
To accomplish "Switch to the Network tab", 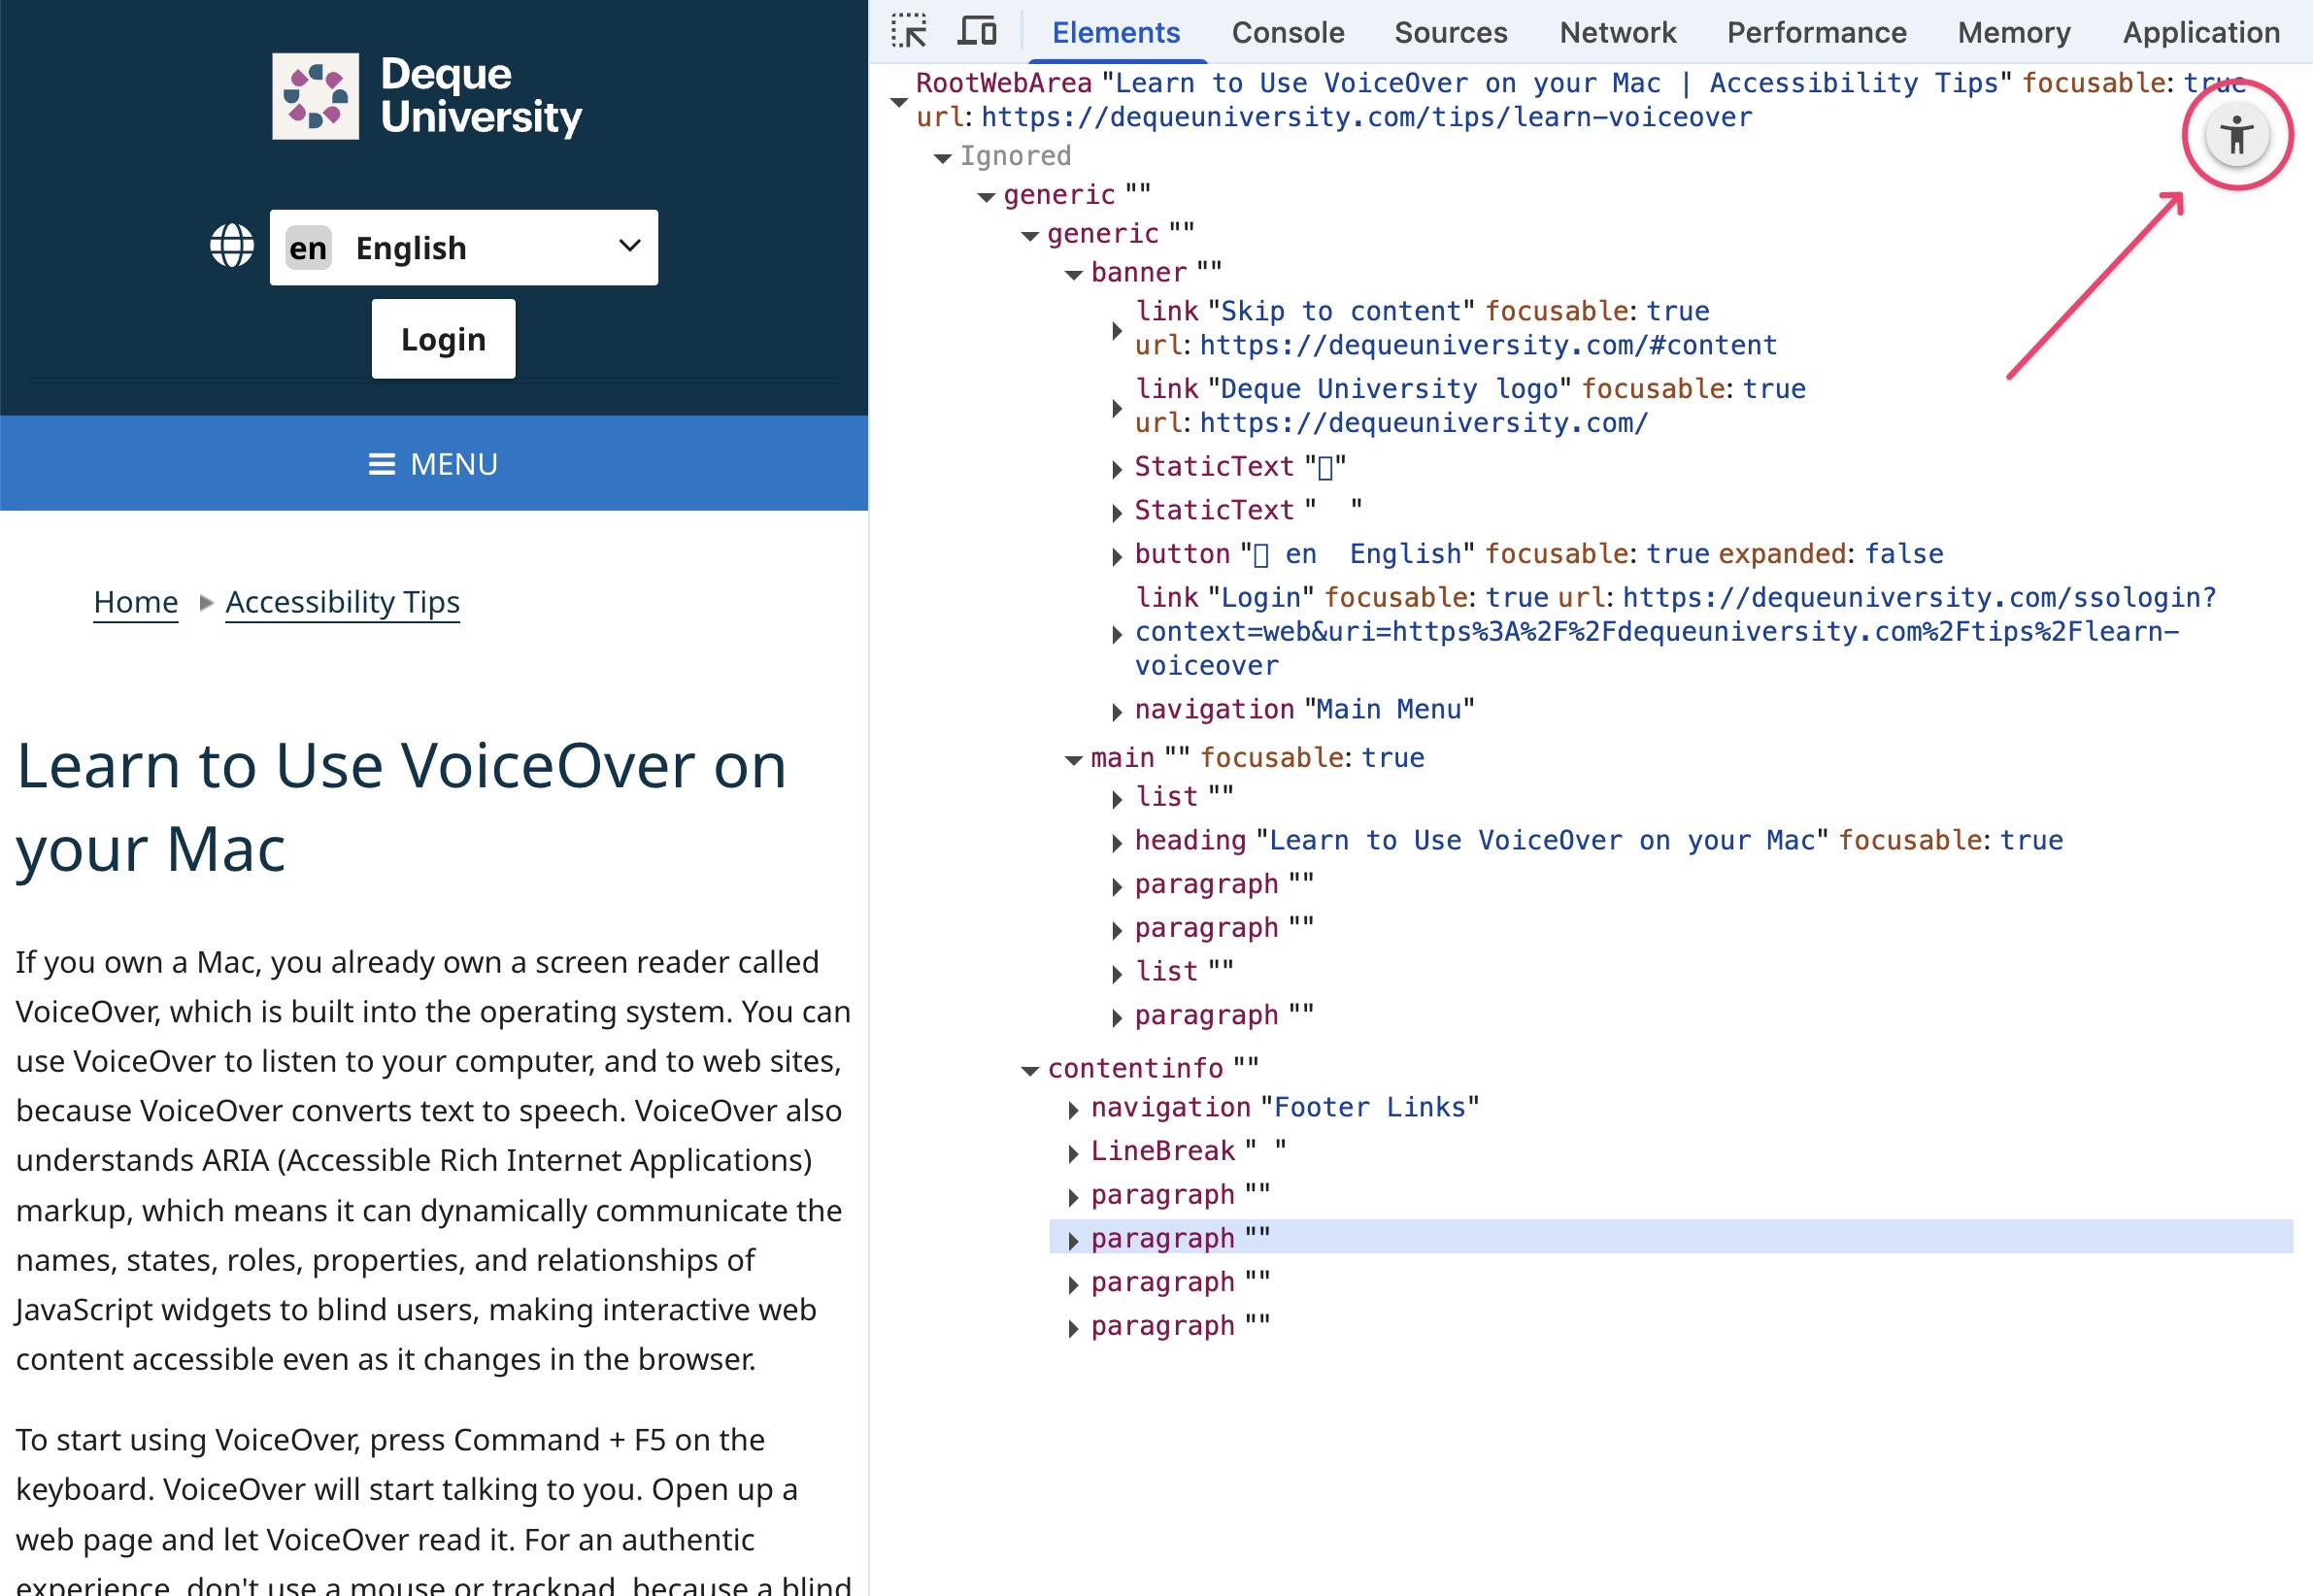I will (1617, 31).
